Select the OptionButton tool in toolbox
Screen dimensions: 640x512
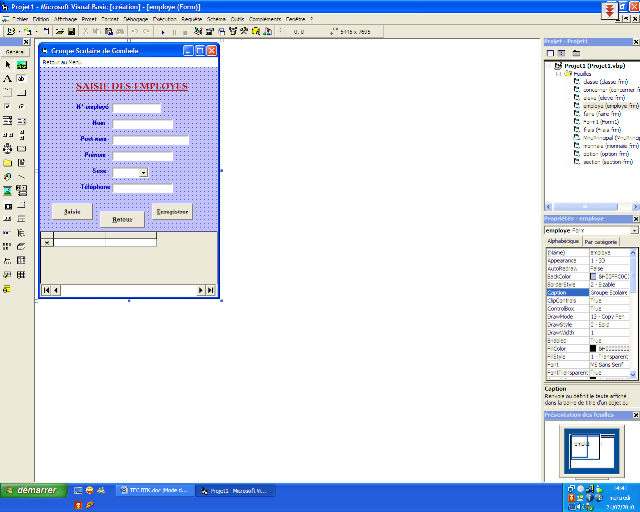coord(21,106)
